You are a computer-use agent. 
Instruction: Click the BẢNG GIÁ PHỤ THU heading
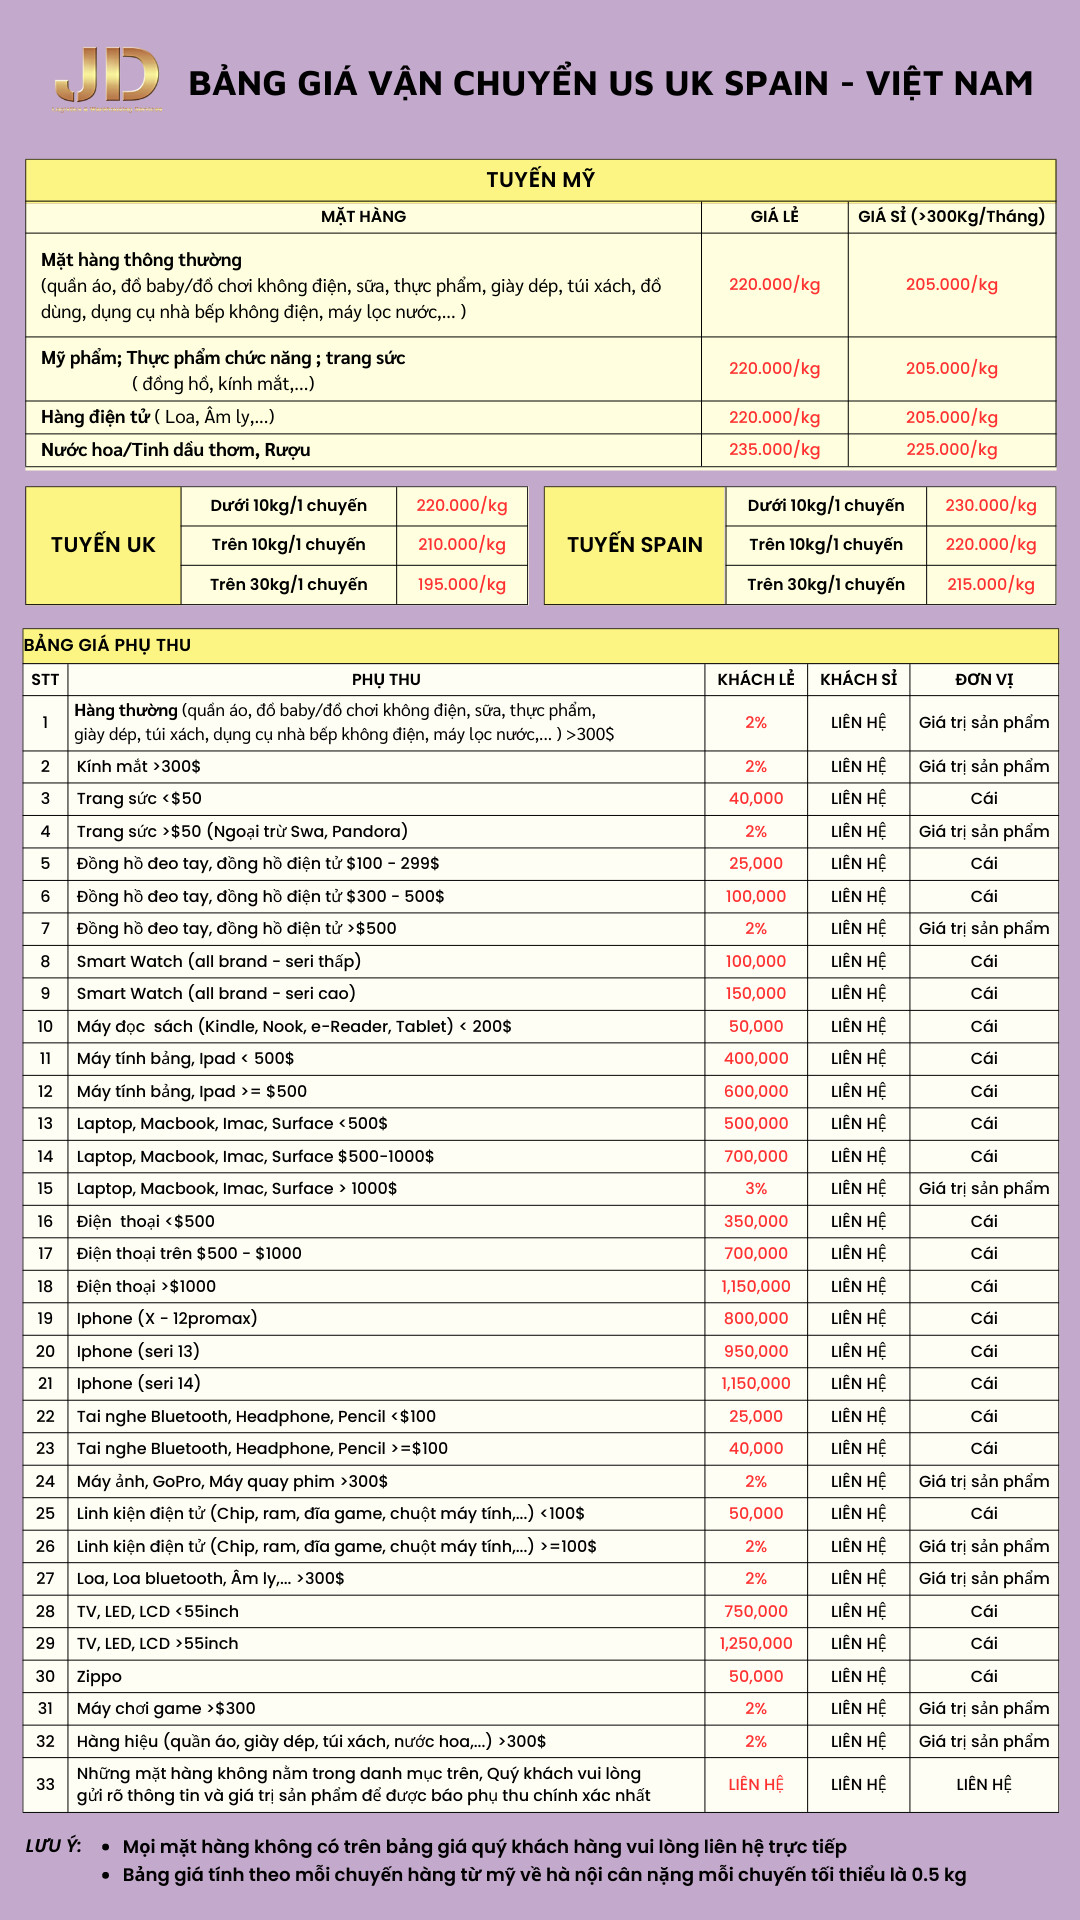(x=108, y=646)
